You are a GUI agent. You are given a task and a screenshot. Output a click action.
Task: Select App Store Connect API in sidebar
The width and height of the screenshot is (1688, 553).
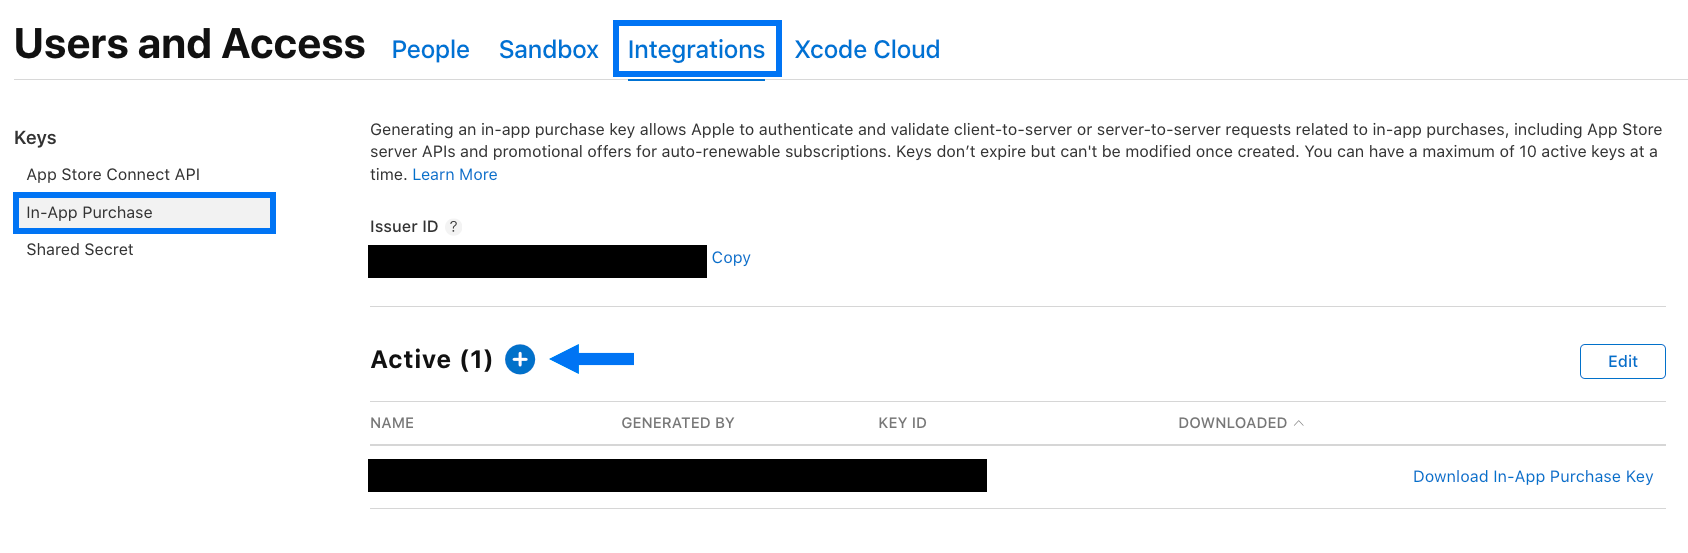coord(113,174)
